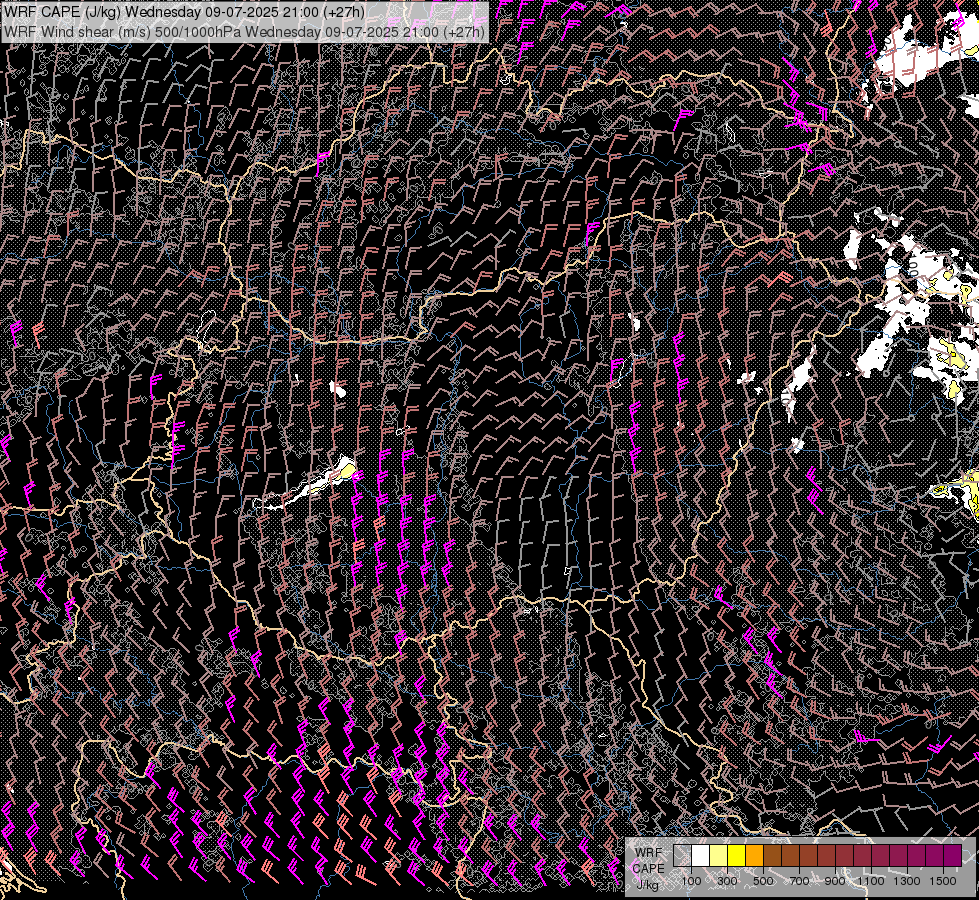The width and height of the screenshot is (979, 900).
Task: Click the legend label '100'
Action: [691, 881]
